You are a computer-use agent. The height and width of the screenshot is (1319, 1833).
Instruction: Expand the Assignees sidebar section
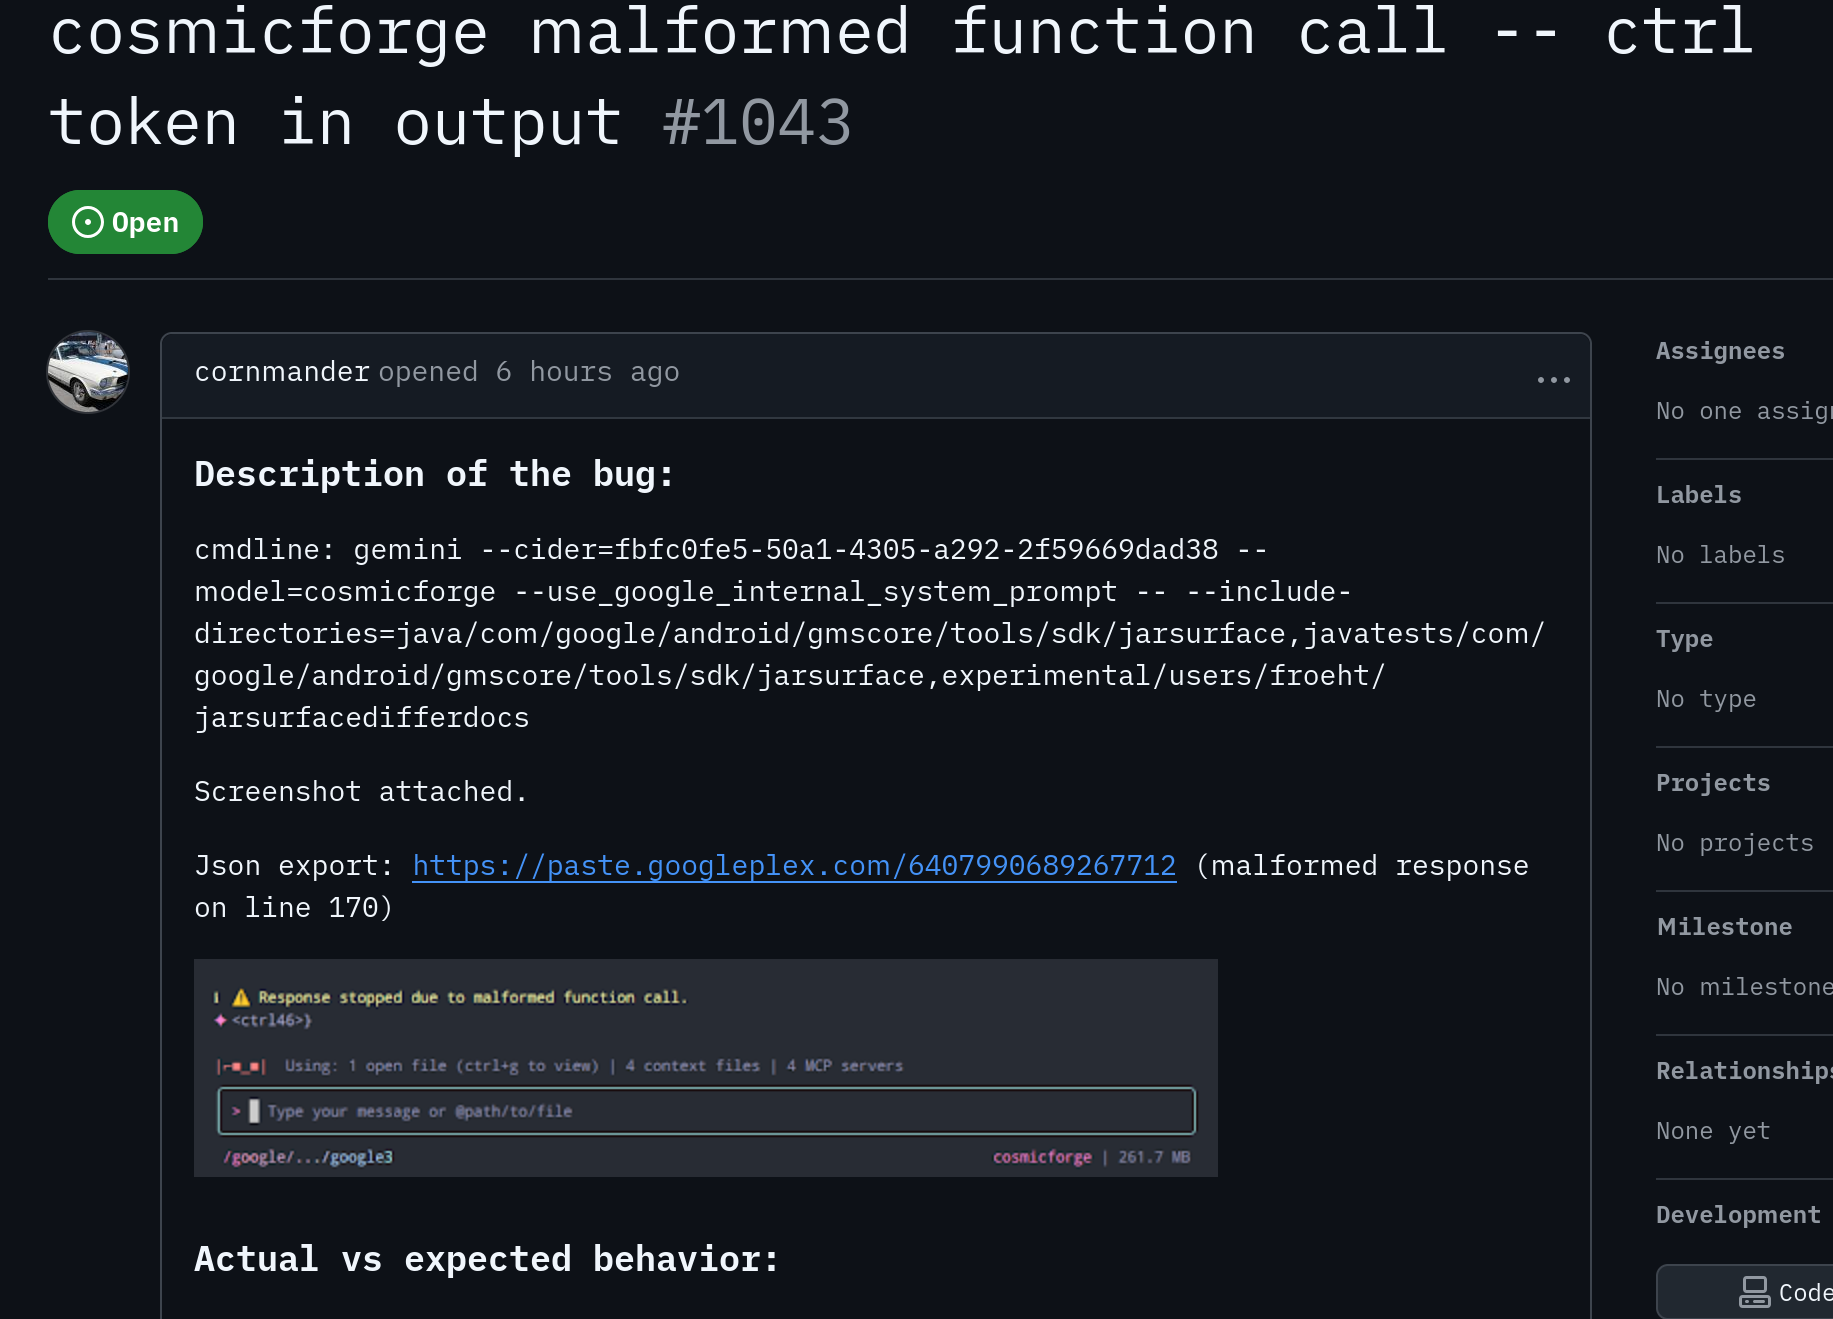click(x=1720, y=351)
